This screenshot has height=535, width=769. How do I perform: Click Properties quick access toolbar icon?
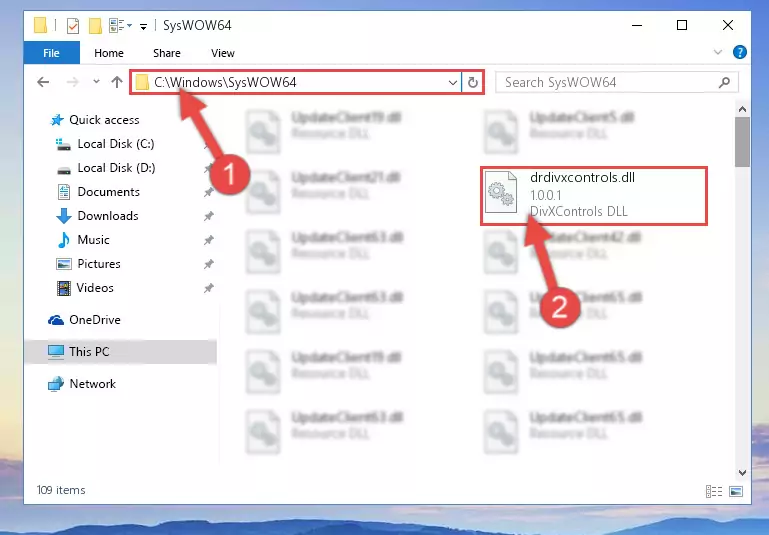coord(73,25)
